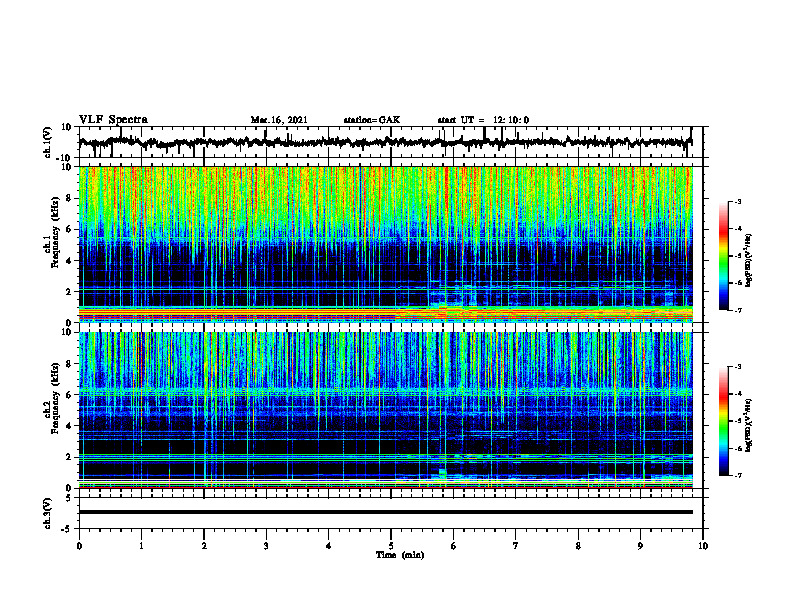Screen dimensions: 792x612
Task: Click the ch.1 voltage waveform trace panel
Action: pyautogui.click(x=390, y=142)
